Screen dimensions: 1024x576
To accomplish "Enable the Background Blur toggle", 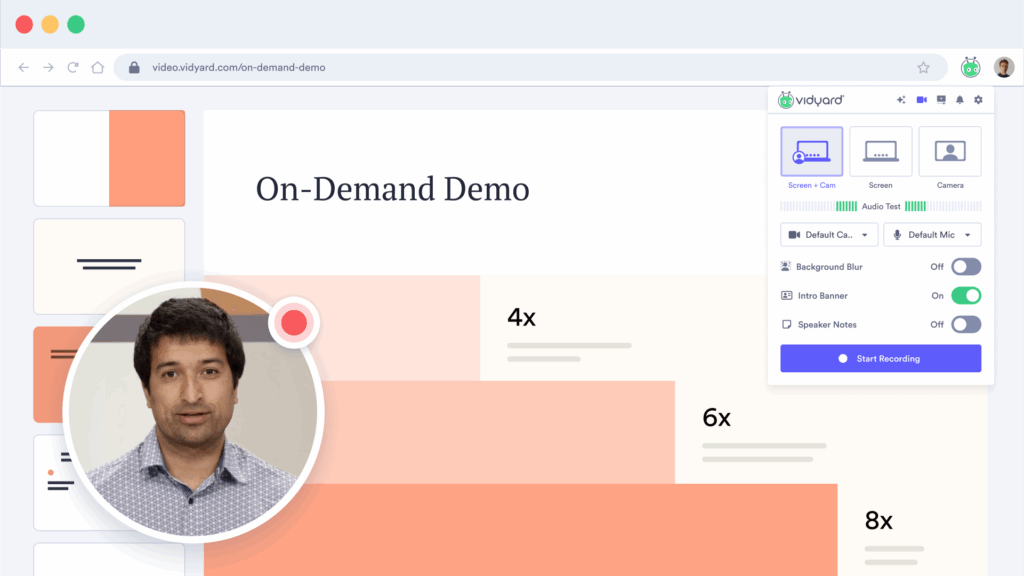I will coord(965,267).
